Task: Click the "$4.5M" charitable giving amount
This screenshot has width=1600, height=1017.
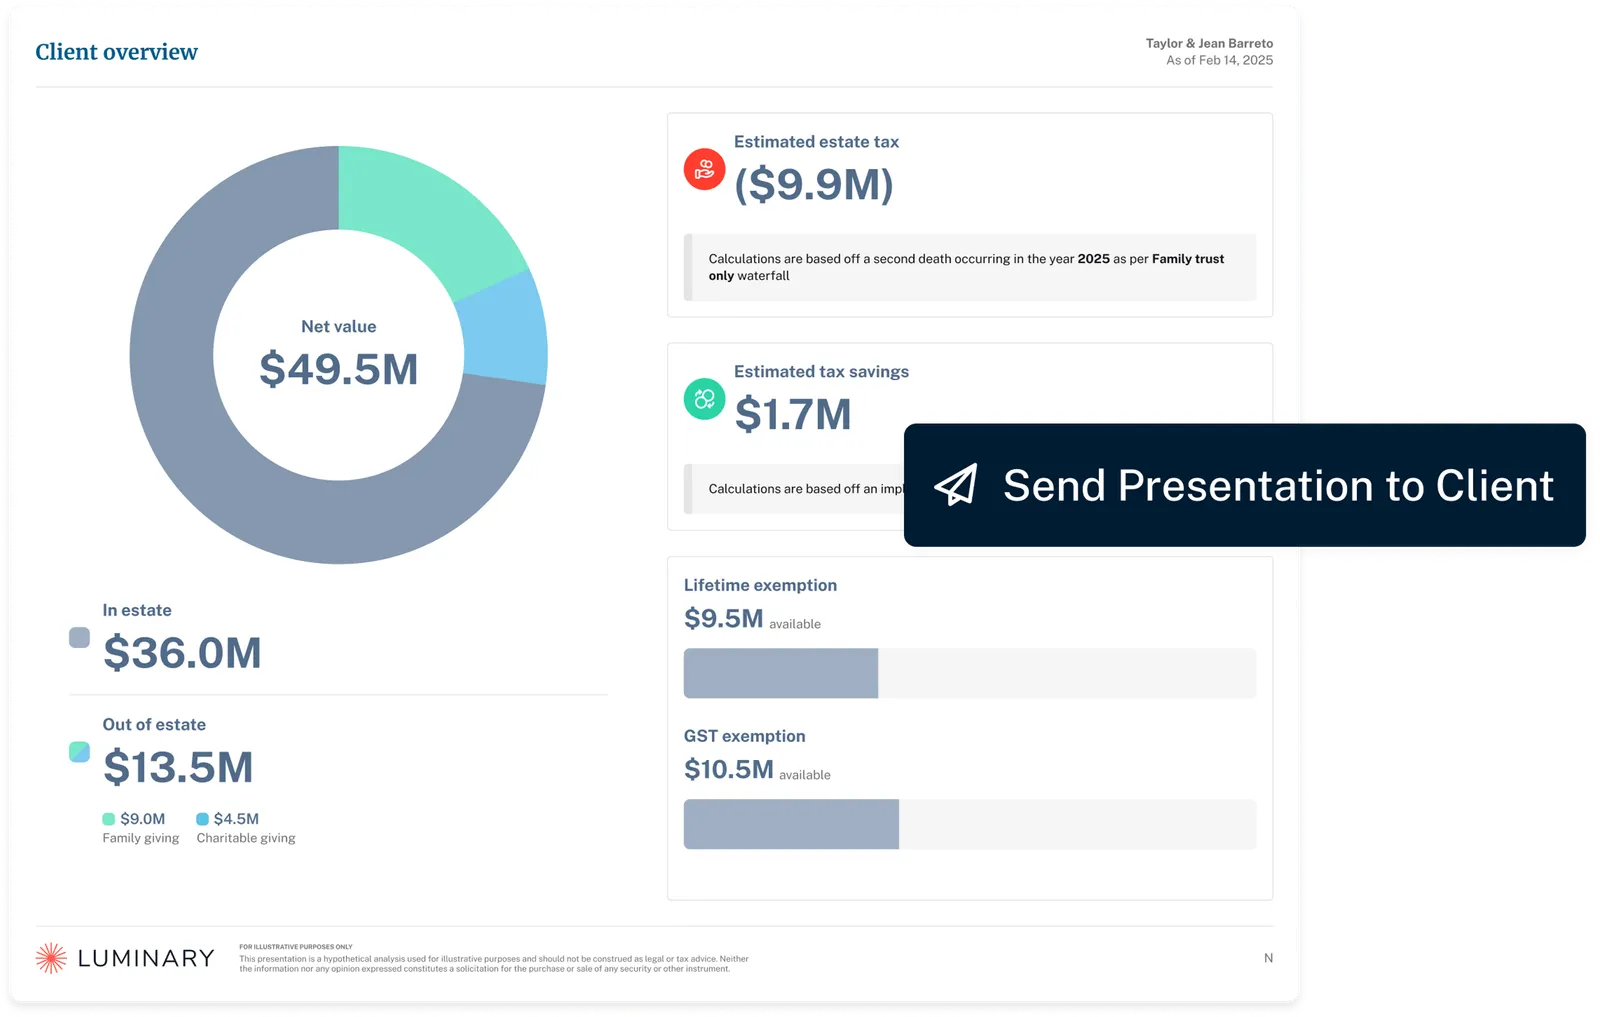Action: click(236, 819)
